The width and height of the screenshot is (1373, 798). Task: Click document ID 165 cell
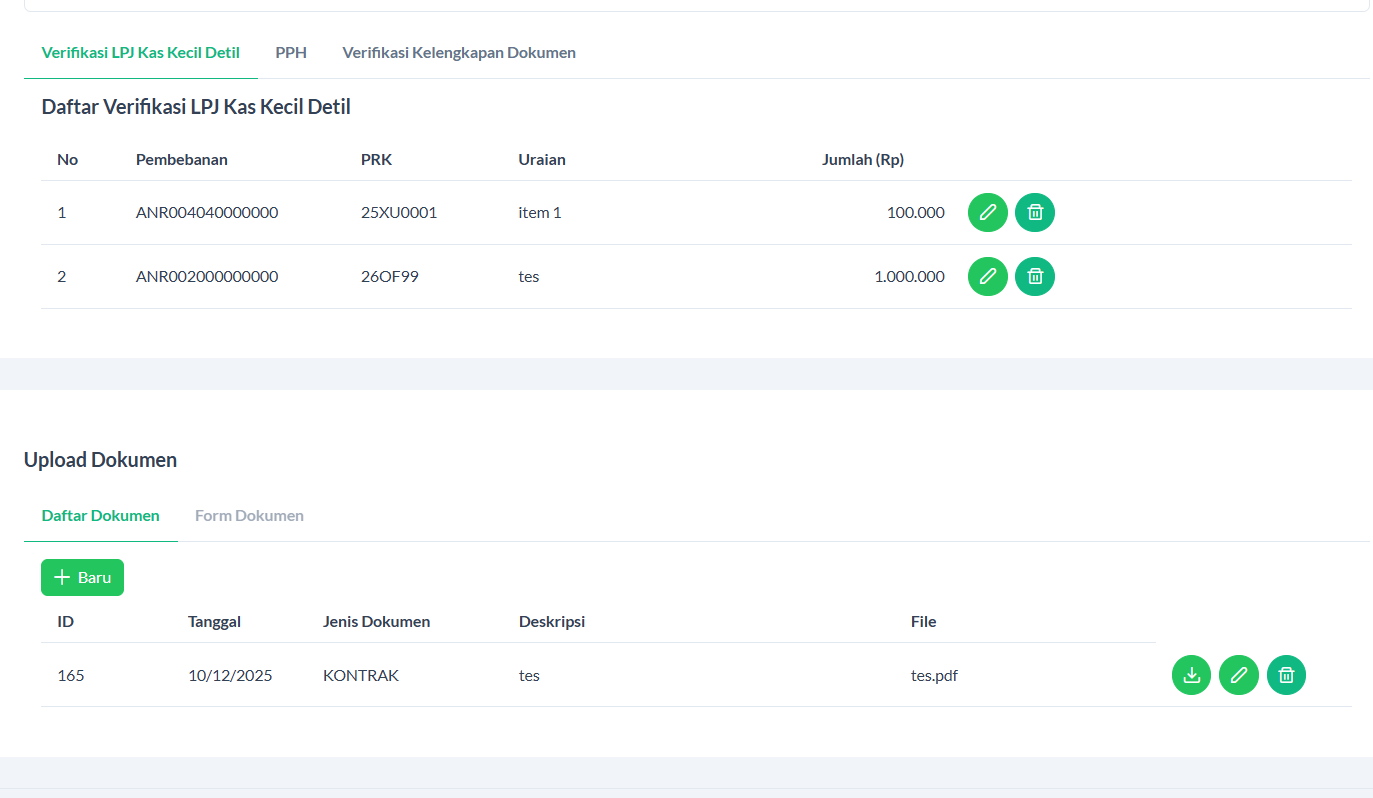pyautogui.click(x=71, y=675)
